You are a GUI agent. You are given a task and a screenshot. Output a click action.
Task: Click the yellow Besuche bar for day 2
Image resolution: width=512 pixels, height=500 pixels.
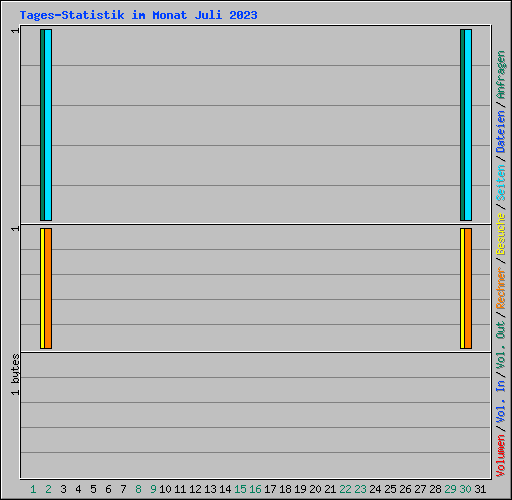click(42, 288)
